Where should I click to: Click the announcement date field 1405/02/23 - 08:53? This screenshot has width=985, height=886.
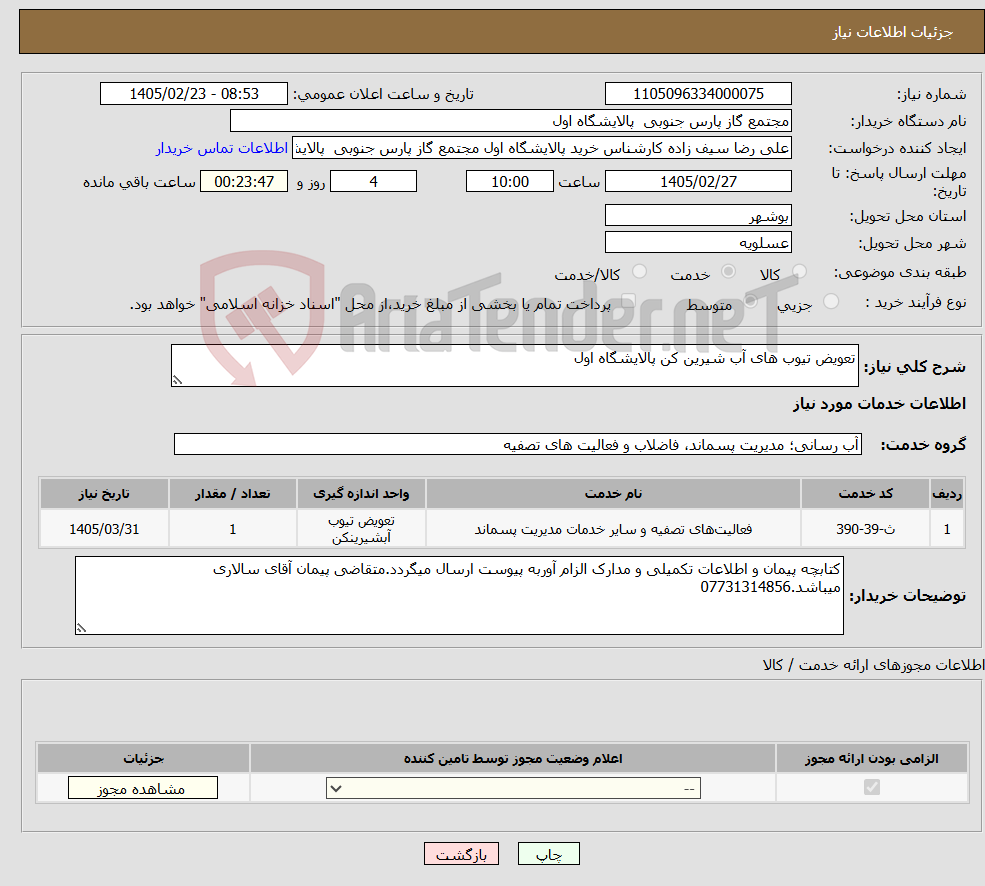193,94
